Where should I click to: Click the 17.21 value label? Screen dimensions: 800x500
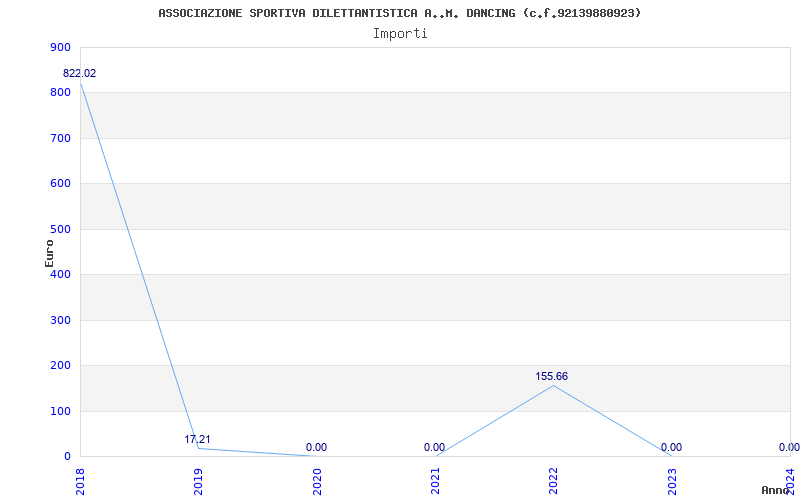[197, 439]
